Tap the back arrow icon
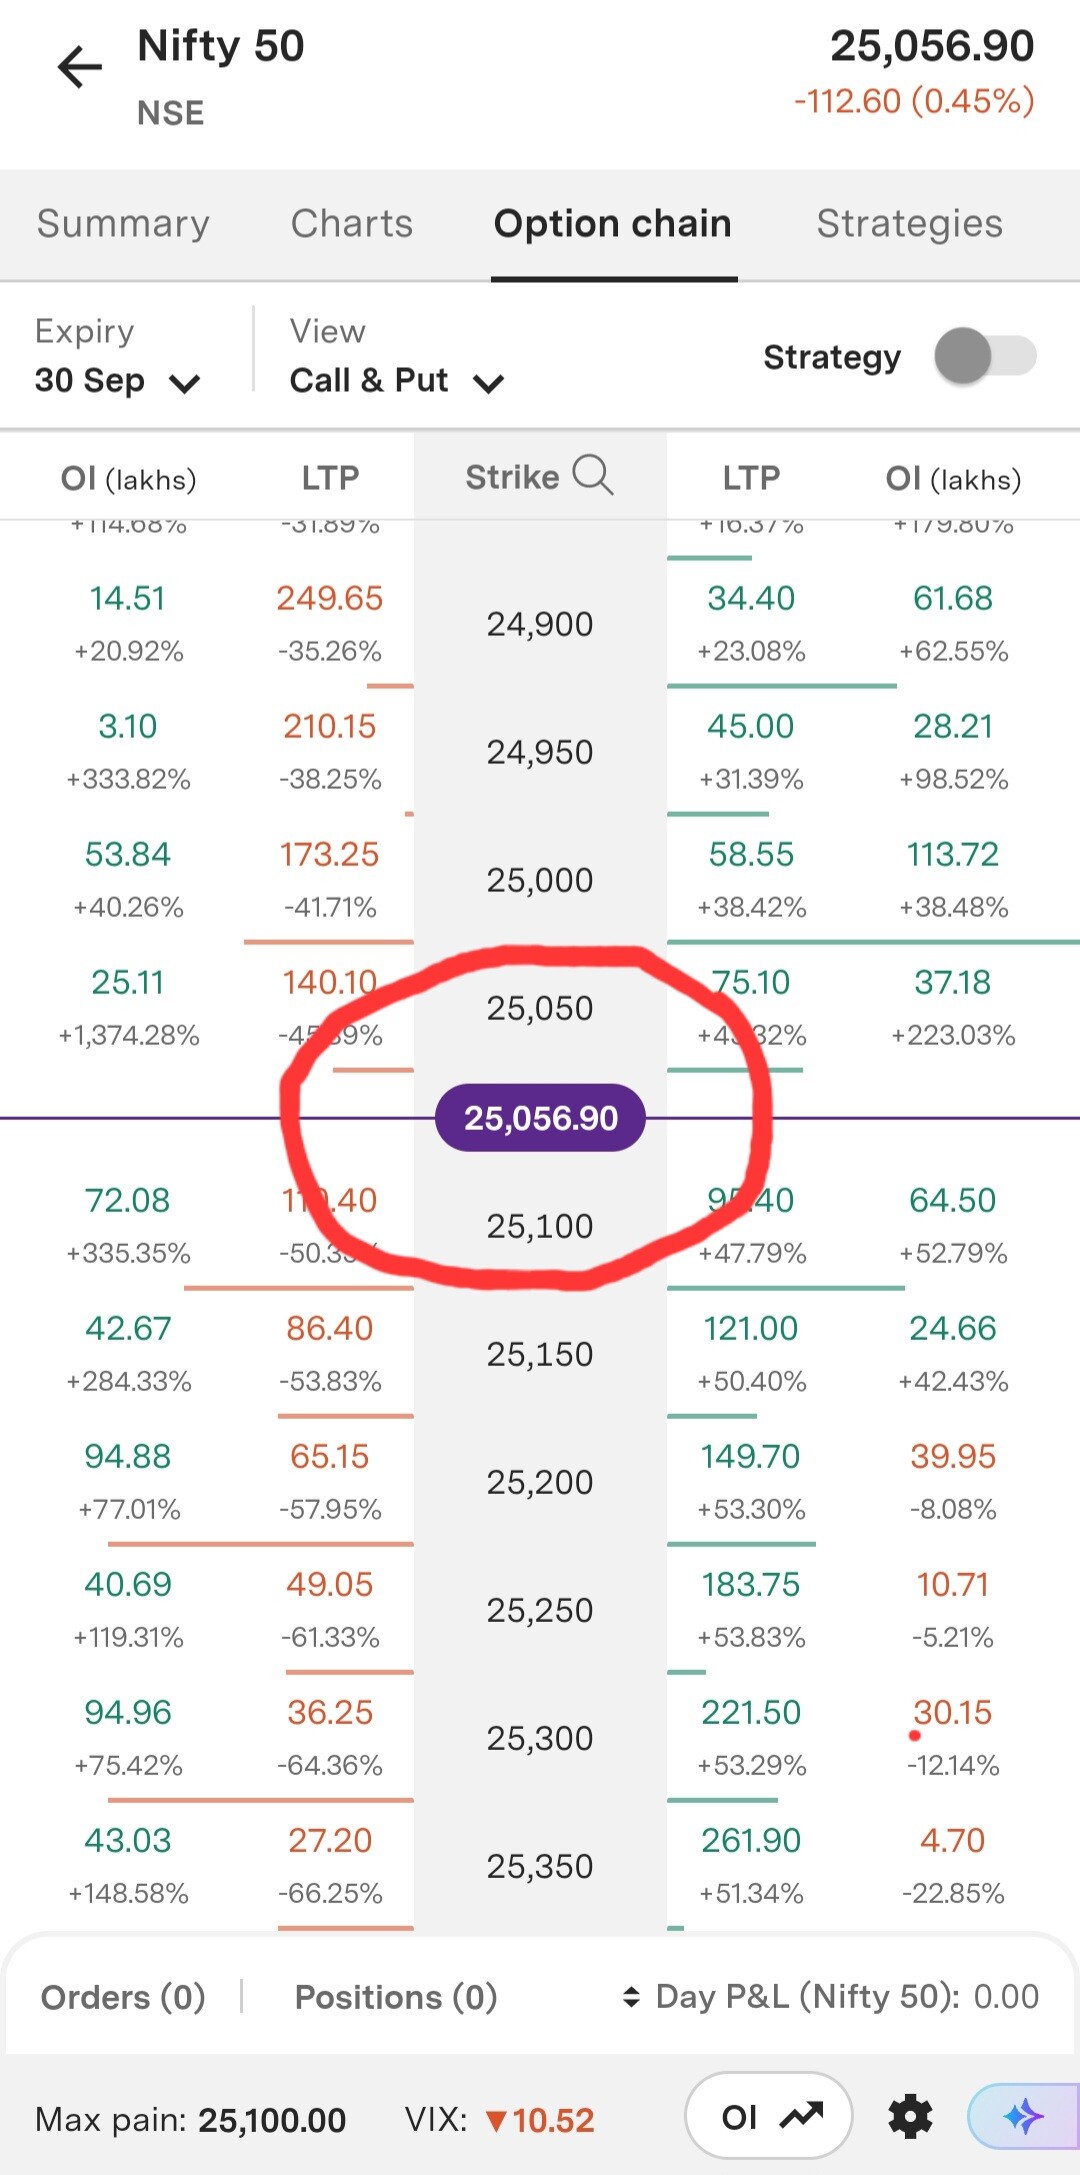The image size is (1080, 2175). 80,68
